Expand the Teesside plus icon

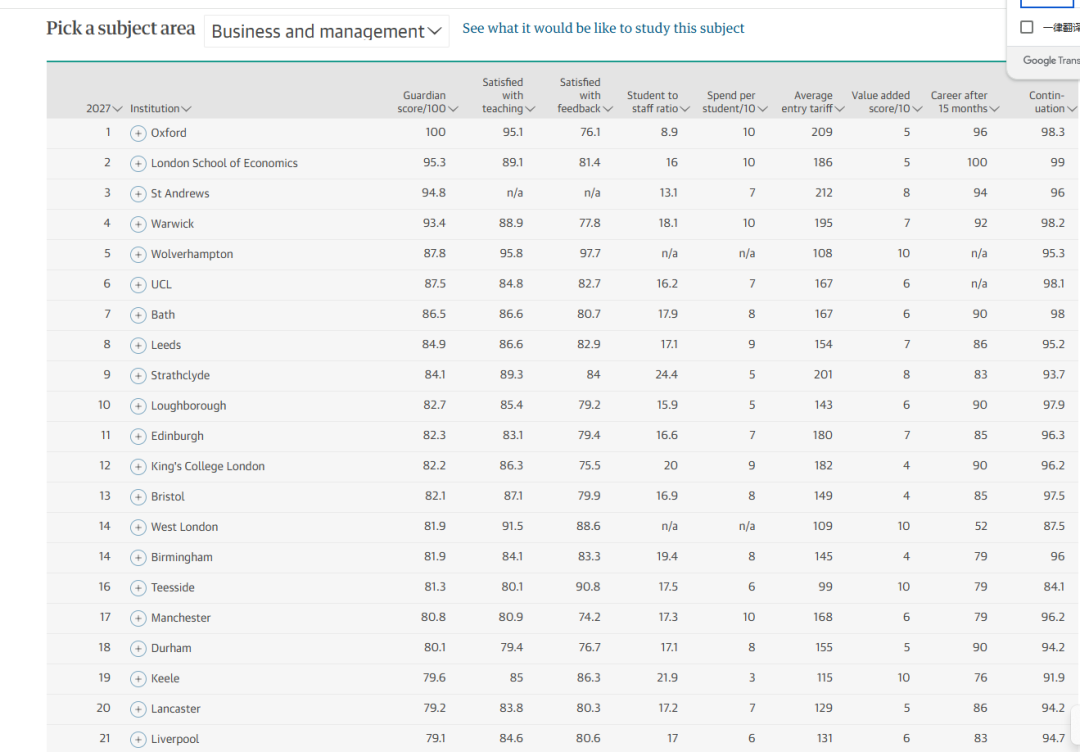tap(138, 588)
